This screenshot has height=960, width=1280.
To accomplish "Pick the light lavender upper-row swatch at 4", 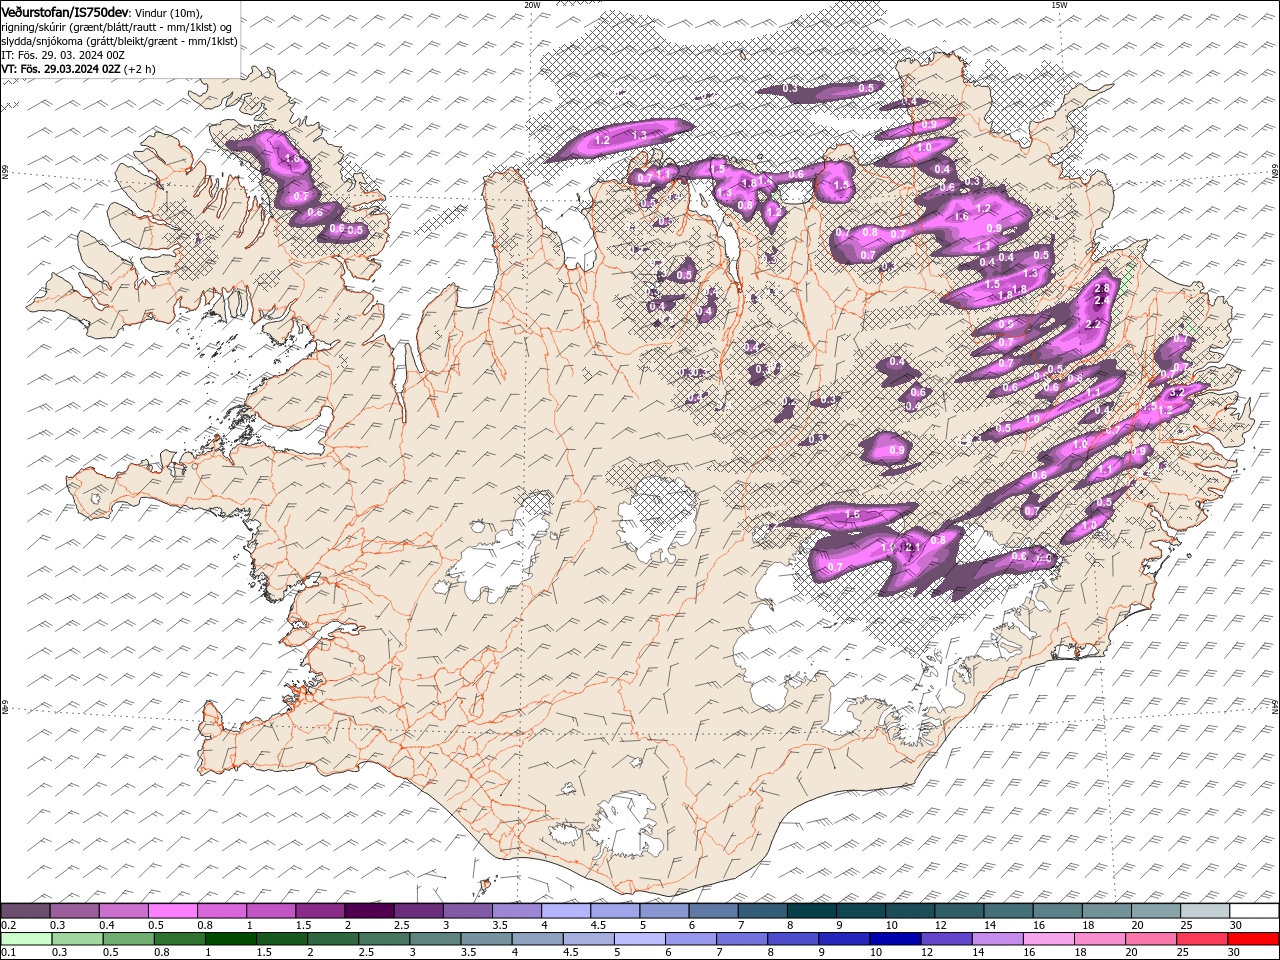I will (x=566, y=911).
